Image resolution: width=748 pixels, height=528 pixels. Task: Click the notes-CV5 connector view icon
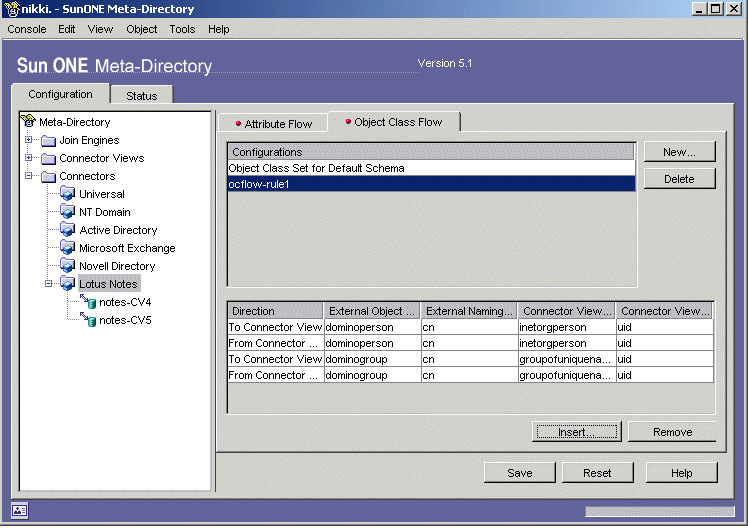[88, 320]
